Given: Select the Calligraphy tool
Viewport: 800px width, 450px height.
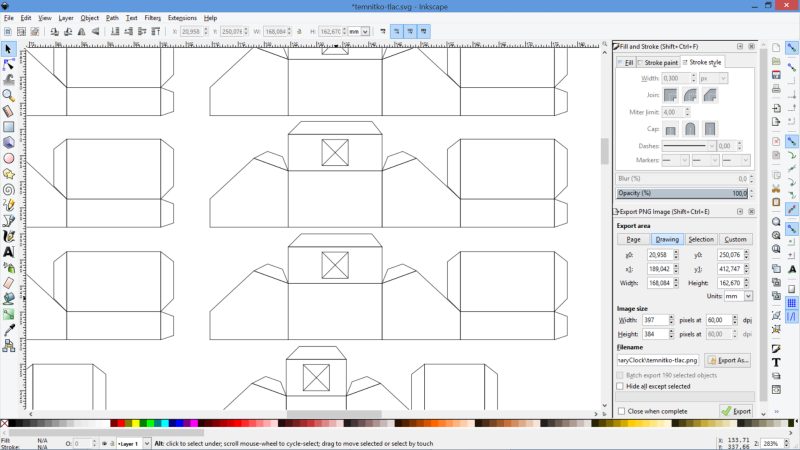Looking at the screenshot, I should click(x=8, y=236).
